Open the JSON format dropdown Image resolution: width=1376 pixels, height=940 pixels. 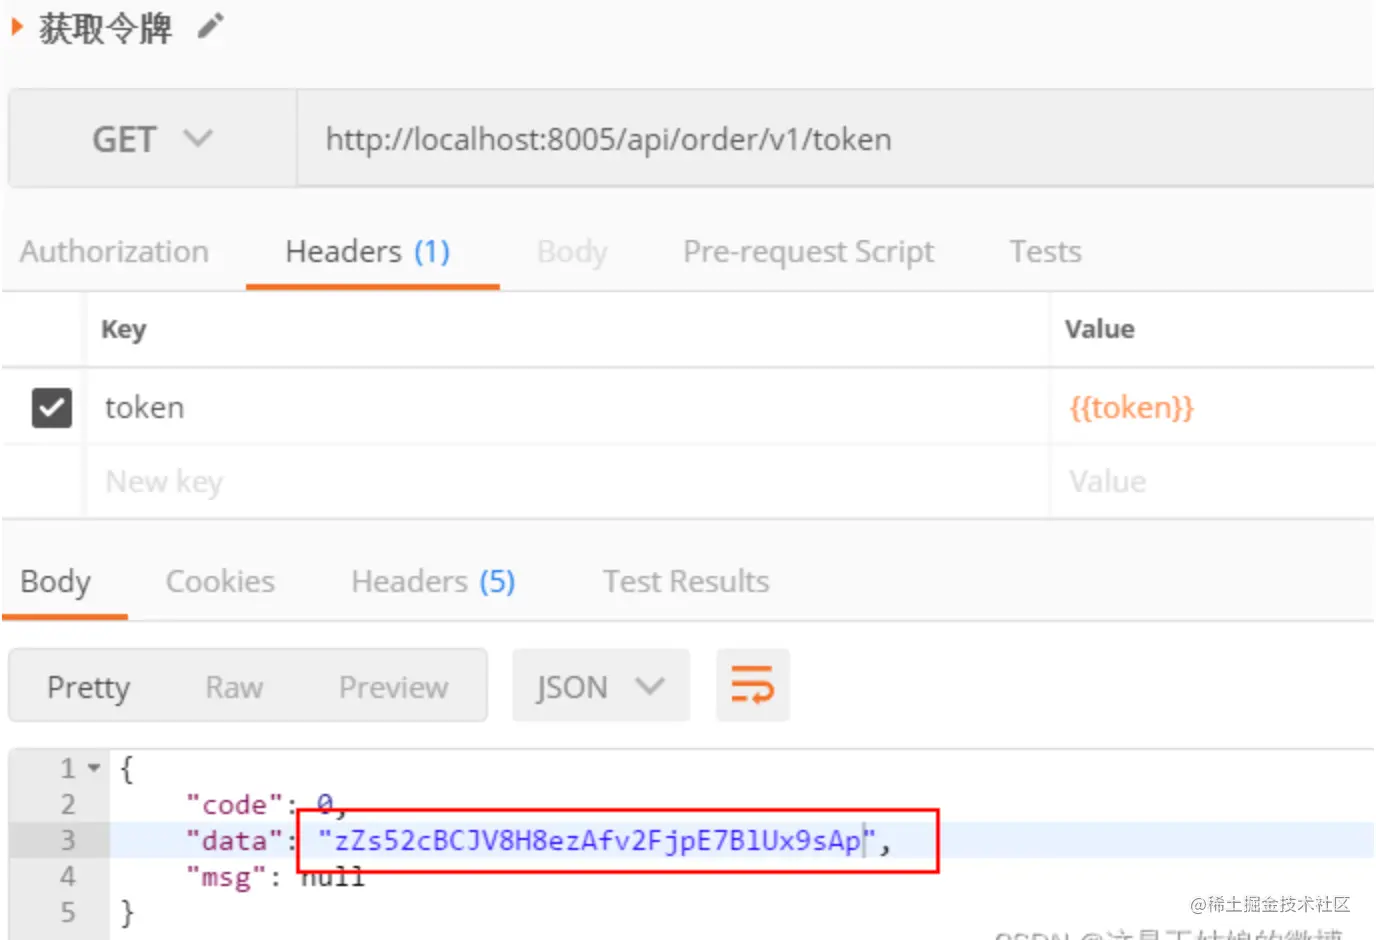601,686
